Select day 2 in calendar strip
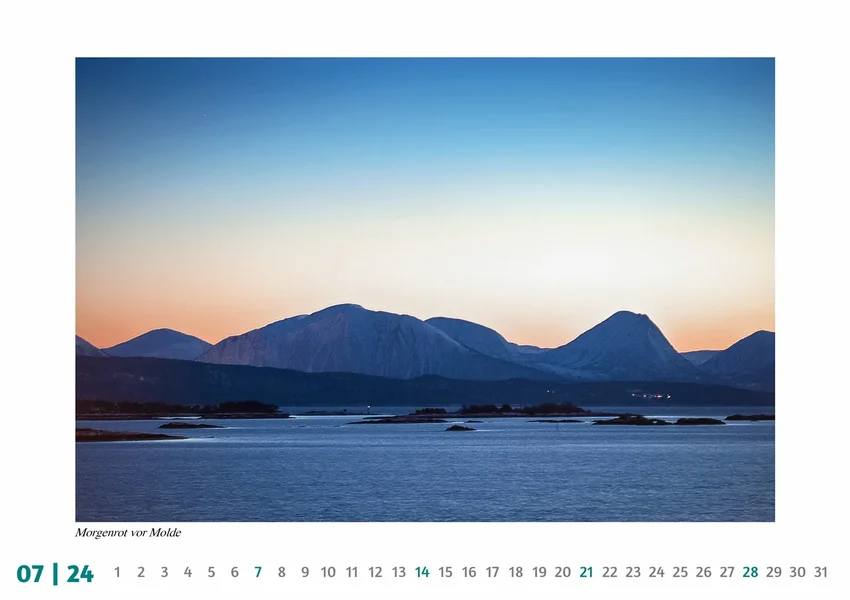Viewport: 850px width, 600px height. (x=141, y=572)
